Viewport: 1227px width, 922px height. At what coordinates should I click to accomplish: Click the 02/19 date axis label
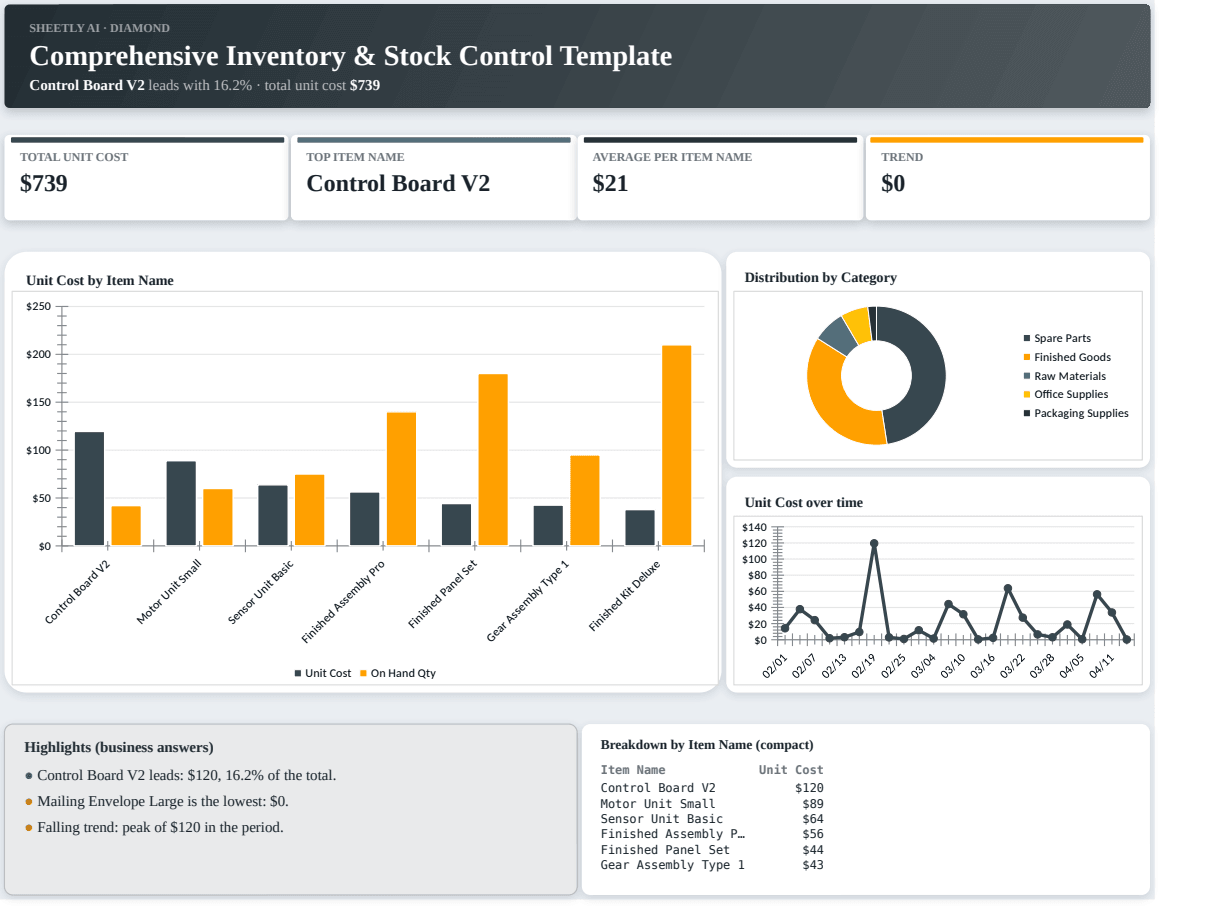point(862,665)
